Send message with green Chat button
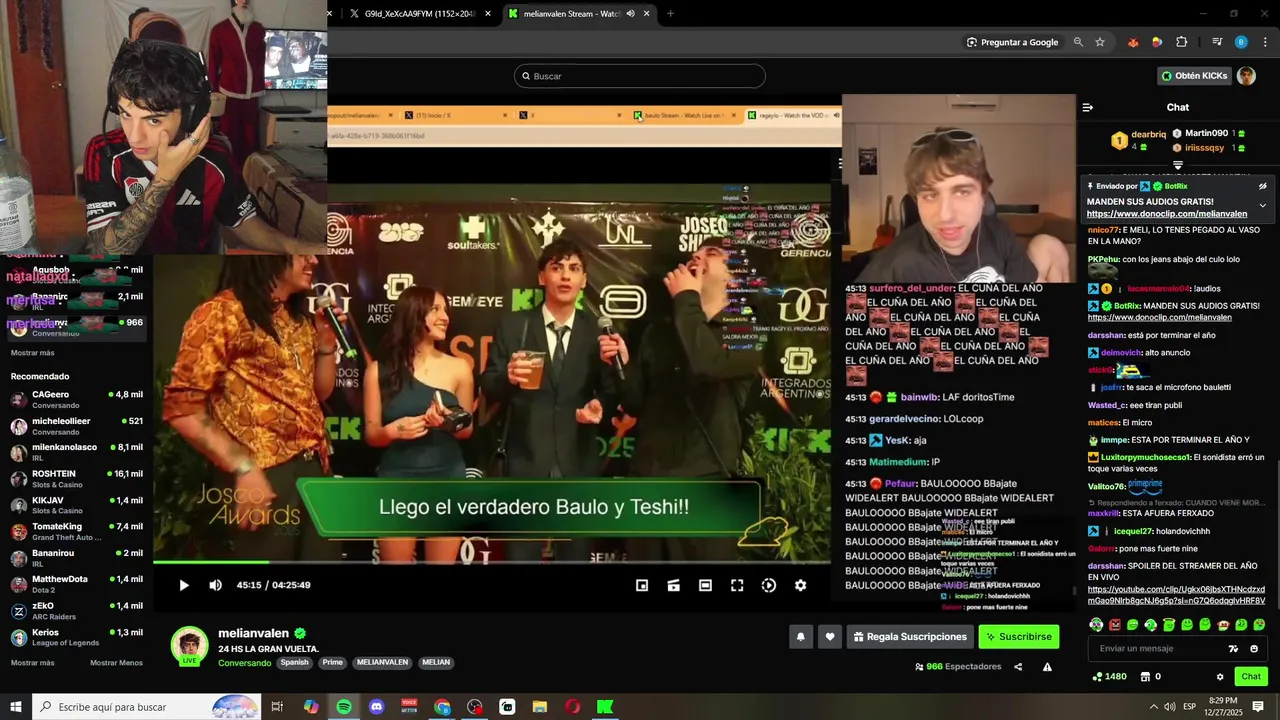The width and height of the screenshot is (1280, 720). click(1251, 677)
